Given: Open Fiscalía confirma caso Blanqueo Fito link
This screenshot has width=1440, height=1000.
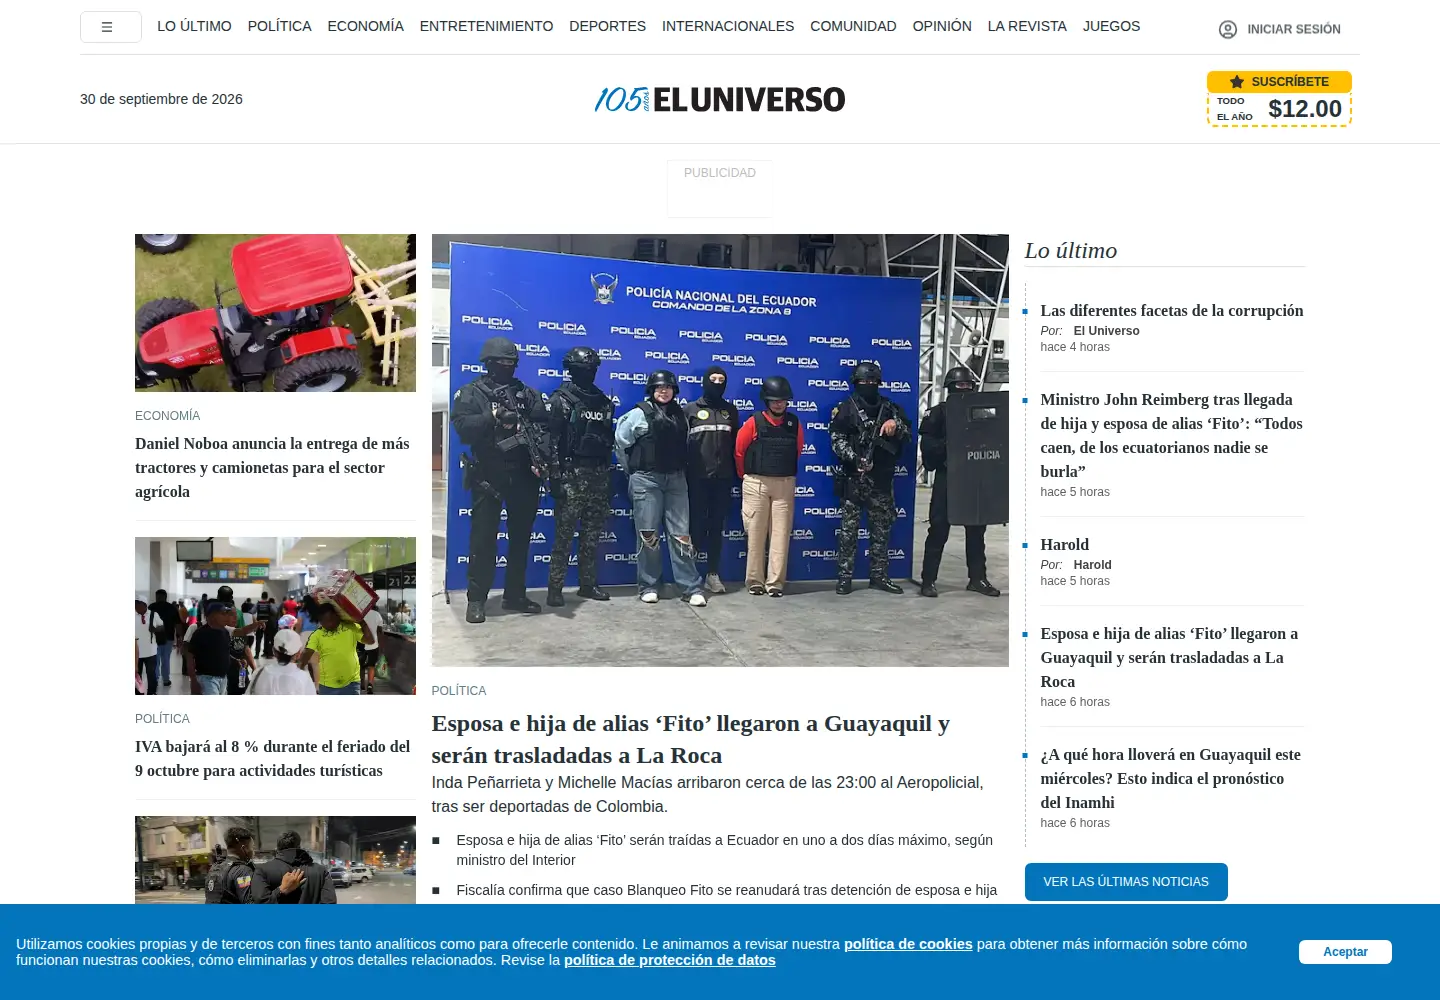Looking at the screenshot, I should click(726, 890).
